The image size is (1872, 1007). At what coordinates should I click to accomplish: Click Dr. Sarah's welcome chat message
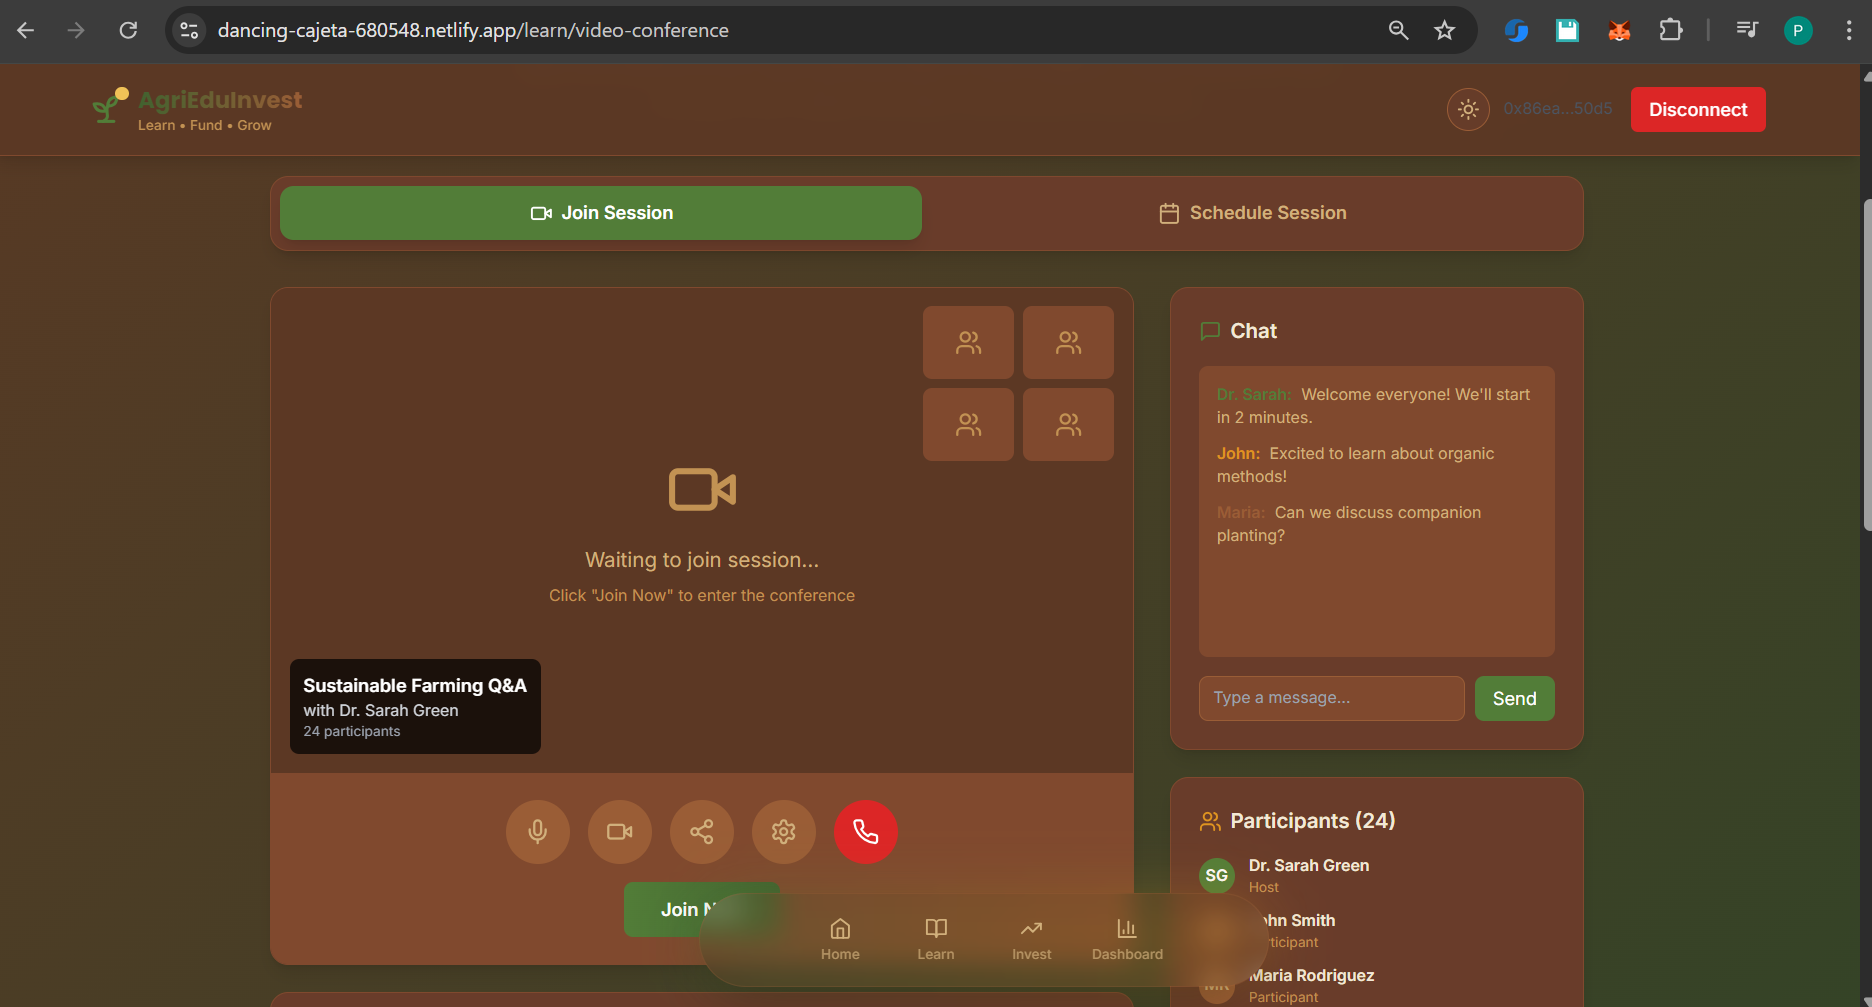pyautogui.click(x=1376, y=406)
